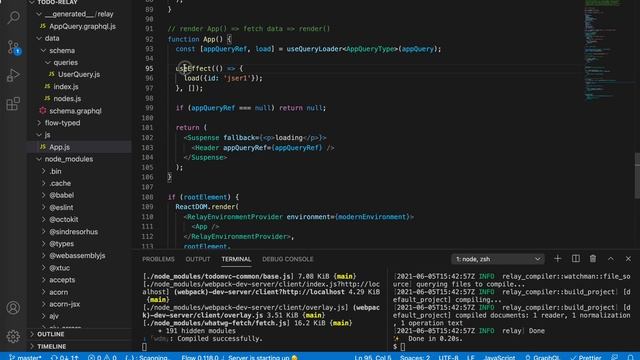The height and width of the screenshot is (360, 640).
Task: Expand the flow-typed folder
Action: 62,122
